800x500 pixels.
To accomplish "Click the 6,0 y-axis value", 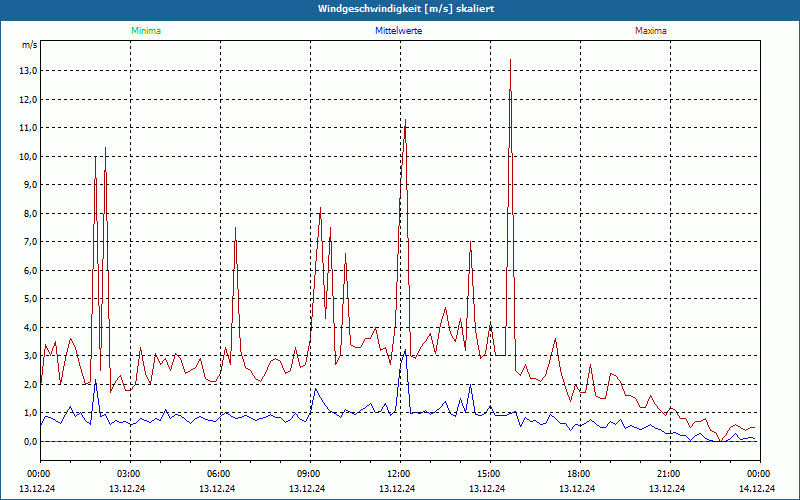I will click(x=30, y=270).
